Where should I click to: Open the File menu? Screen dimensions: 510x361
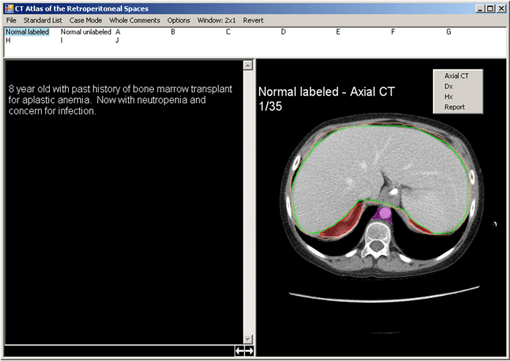(x=11, y=20)
